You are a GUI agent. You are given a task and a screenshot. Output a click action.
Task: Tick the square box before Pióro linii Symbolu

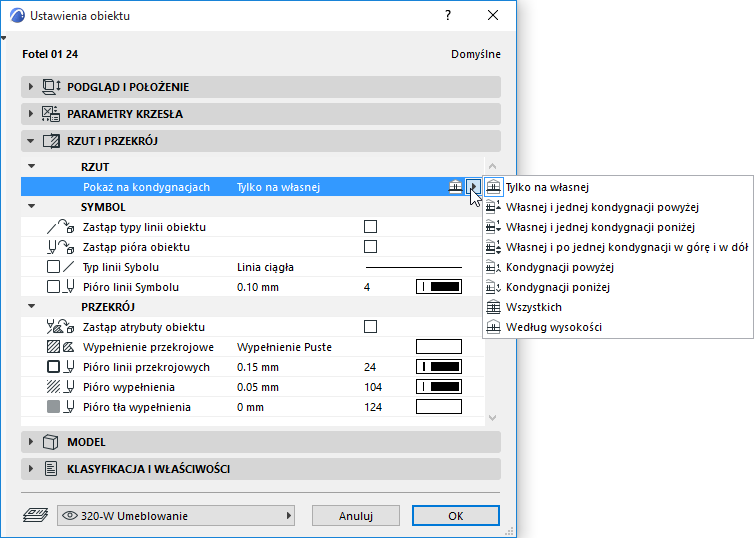click(x=53, y=287)
